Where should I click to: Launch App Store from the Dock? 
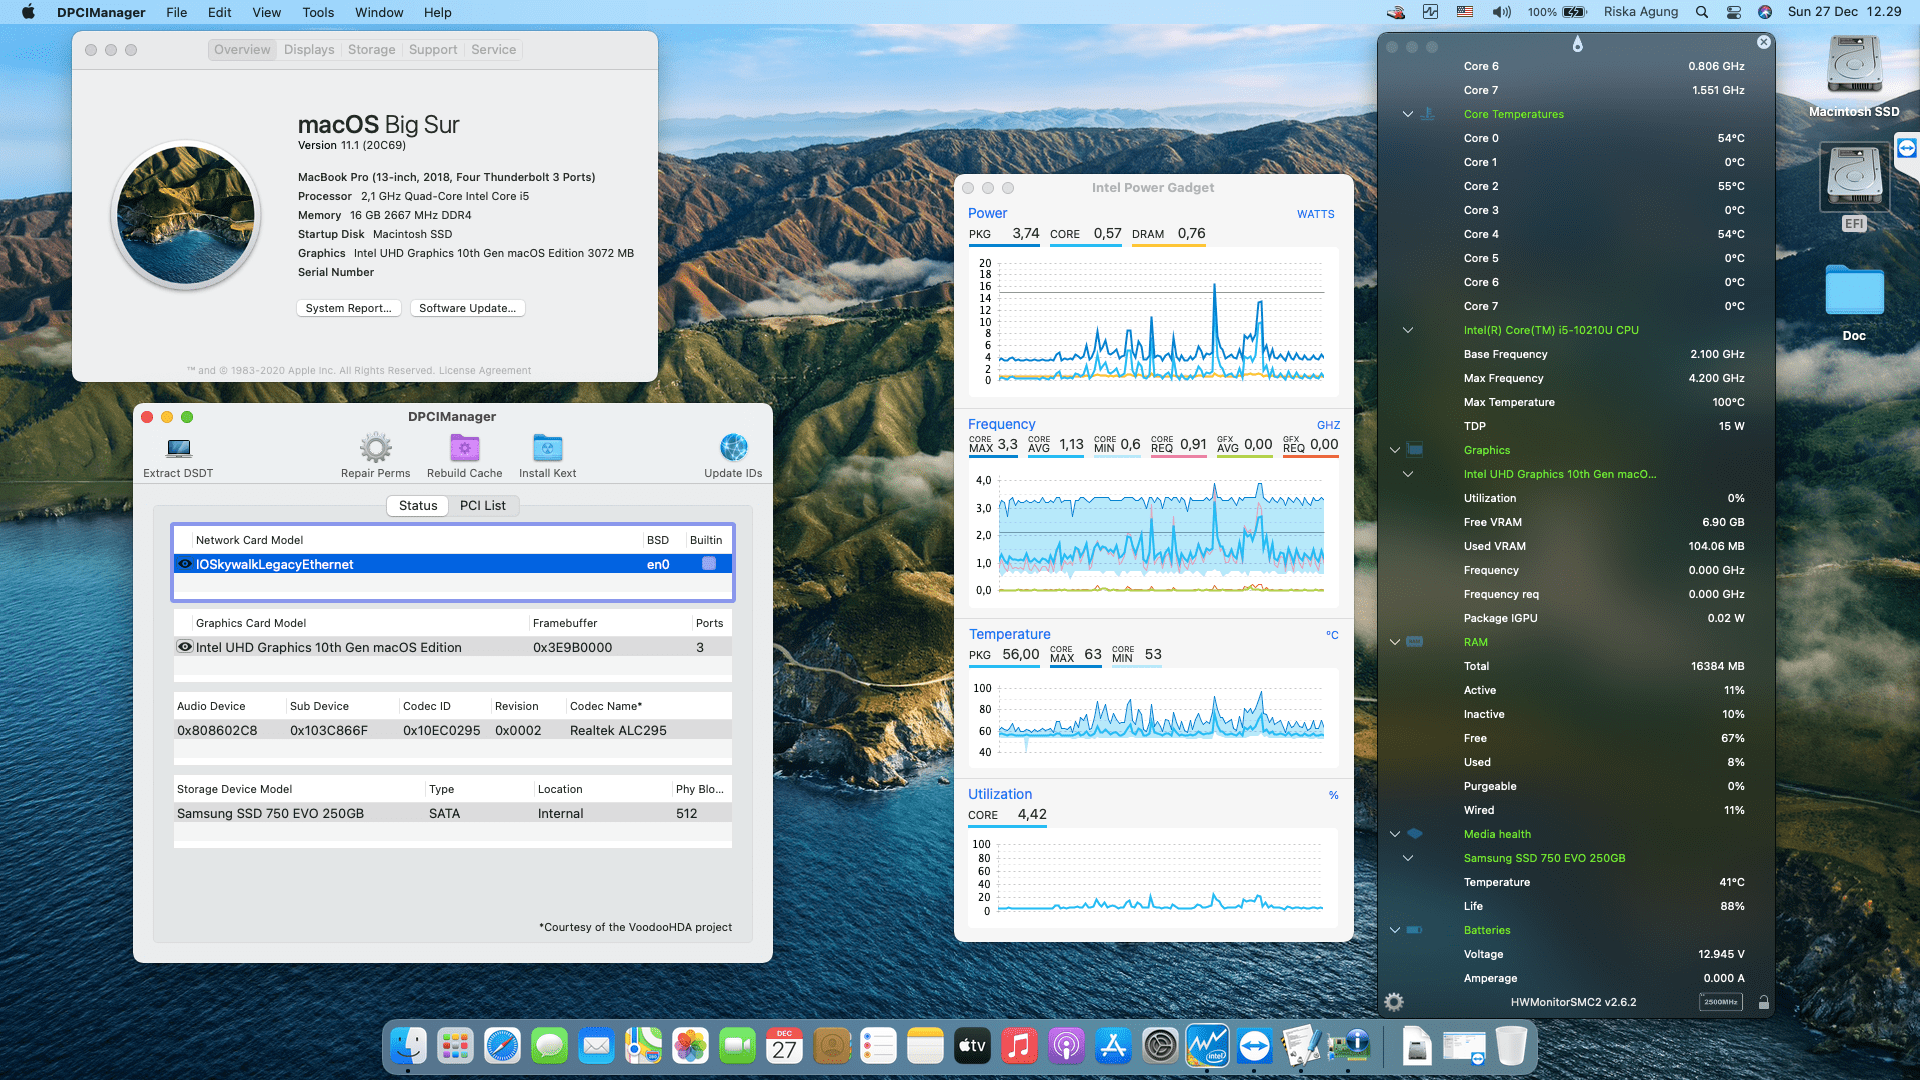1113,1046
